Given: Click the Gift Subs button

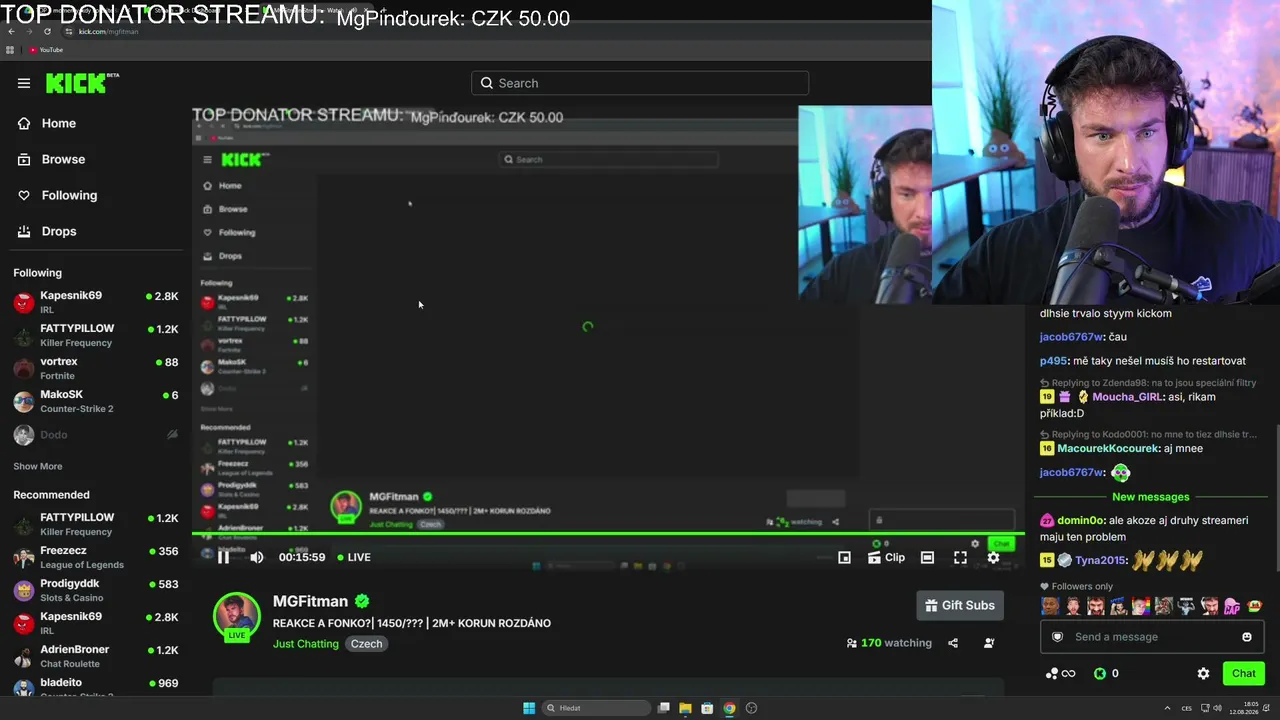Looking at the screenshot, I should [x=960, y=605].
